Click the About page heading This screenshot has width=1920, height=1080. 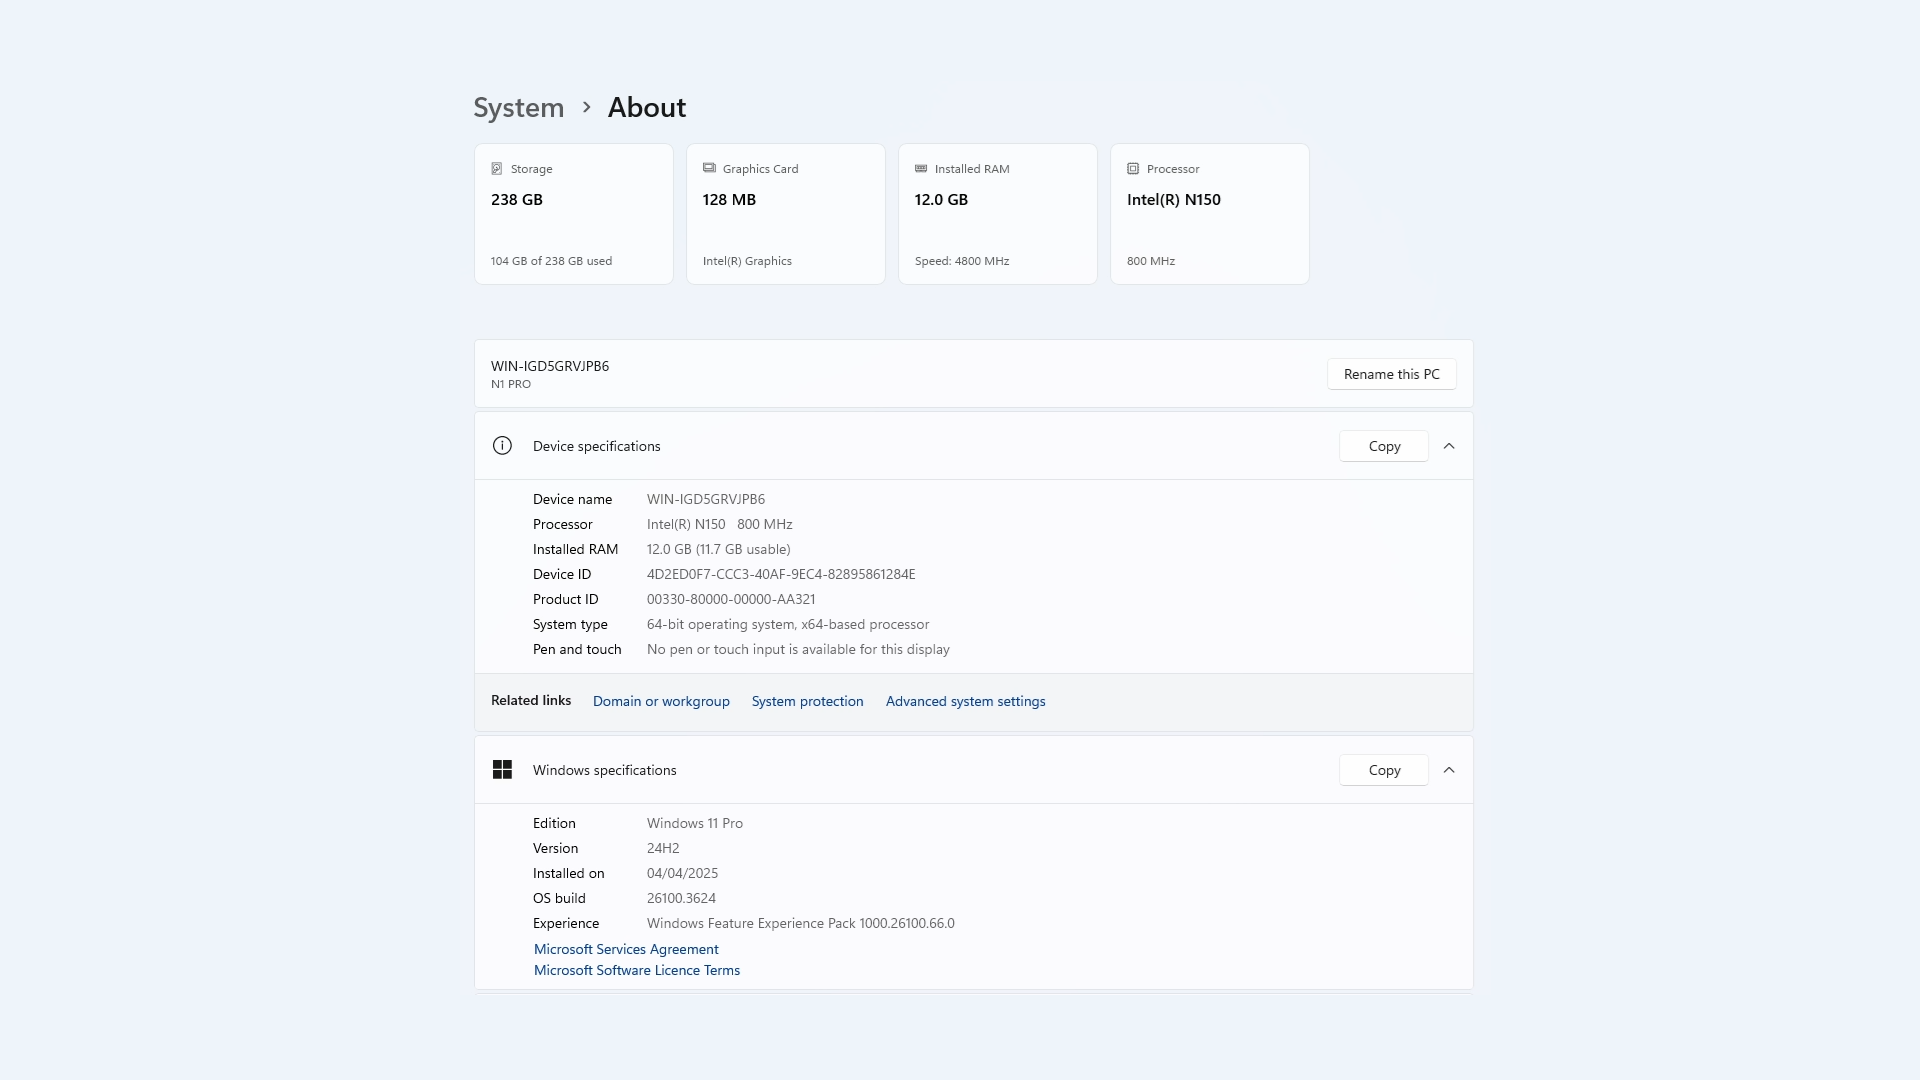click(647, 107)
